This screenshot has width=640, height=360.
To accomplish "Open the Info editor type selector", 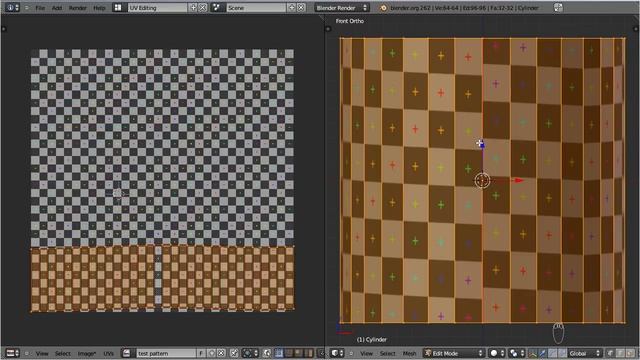I will (12, 8).
